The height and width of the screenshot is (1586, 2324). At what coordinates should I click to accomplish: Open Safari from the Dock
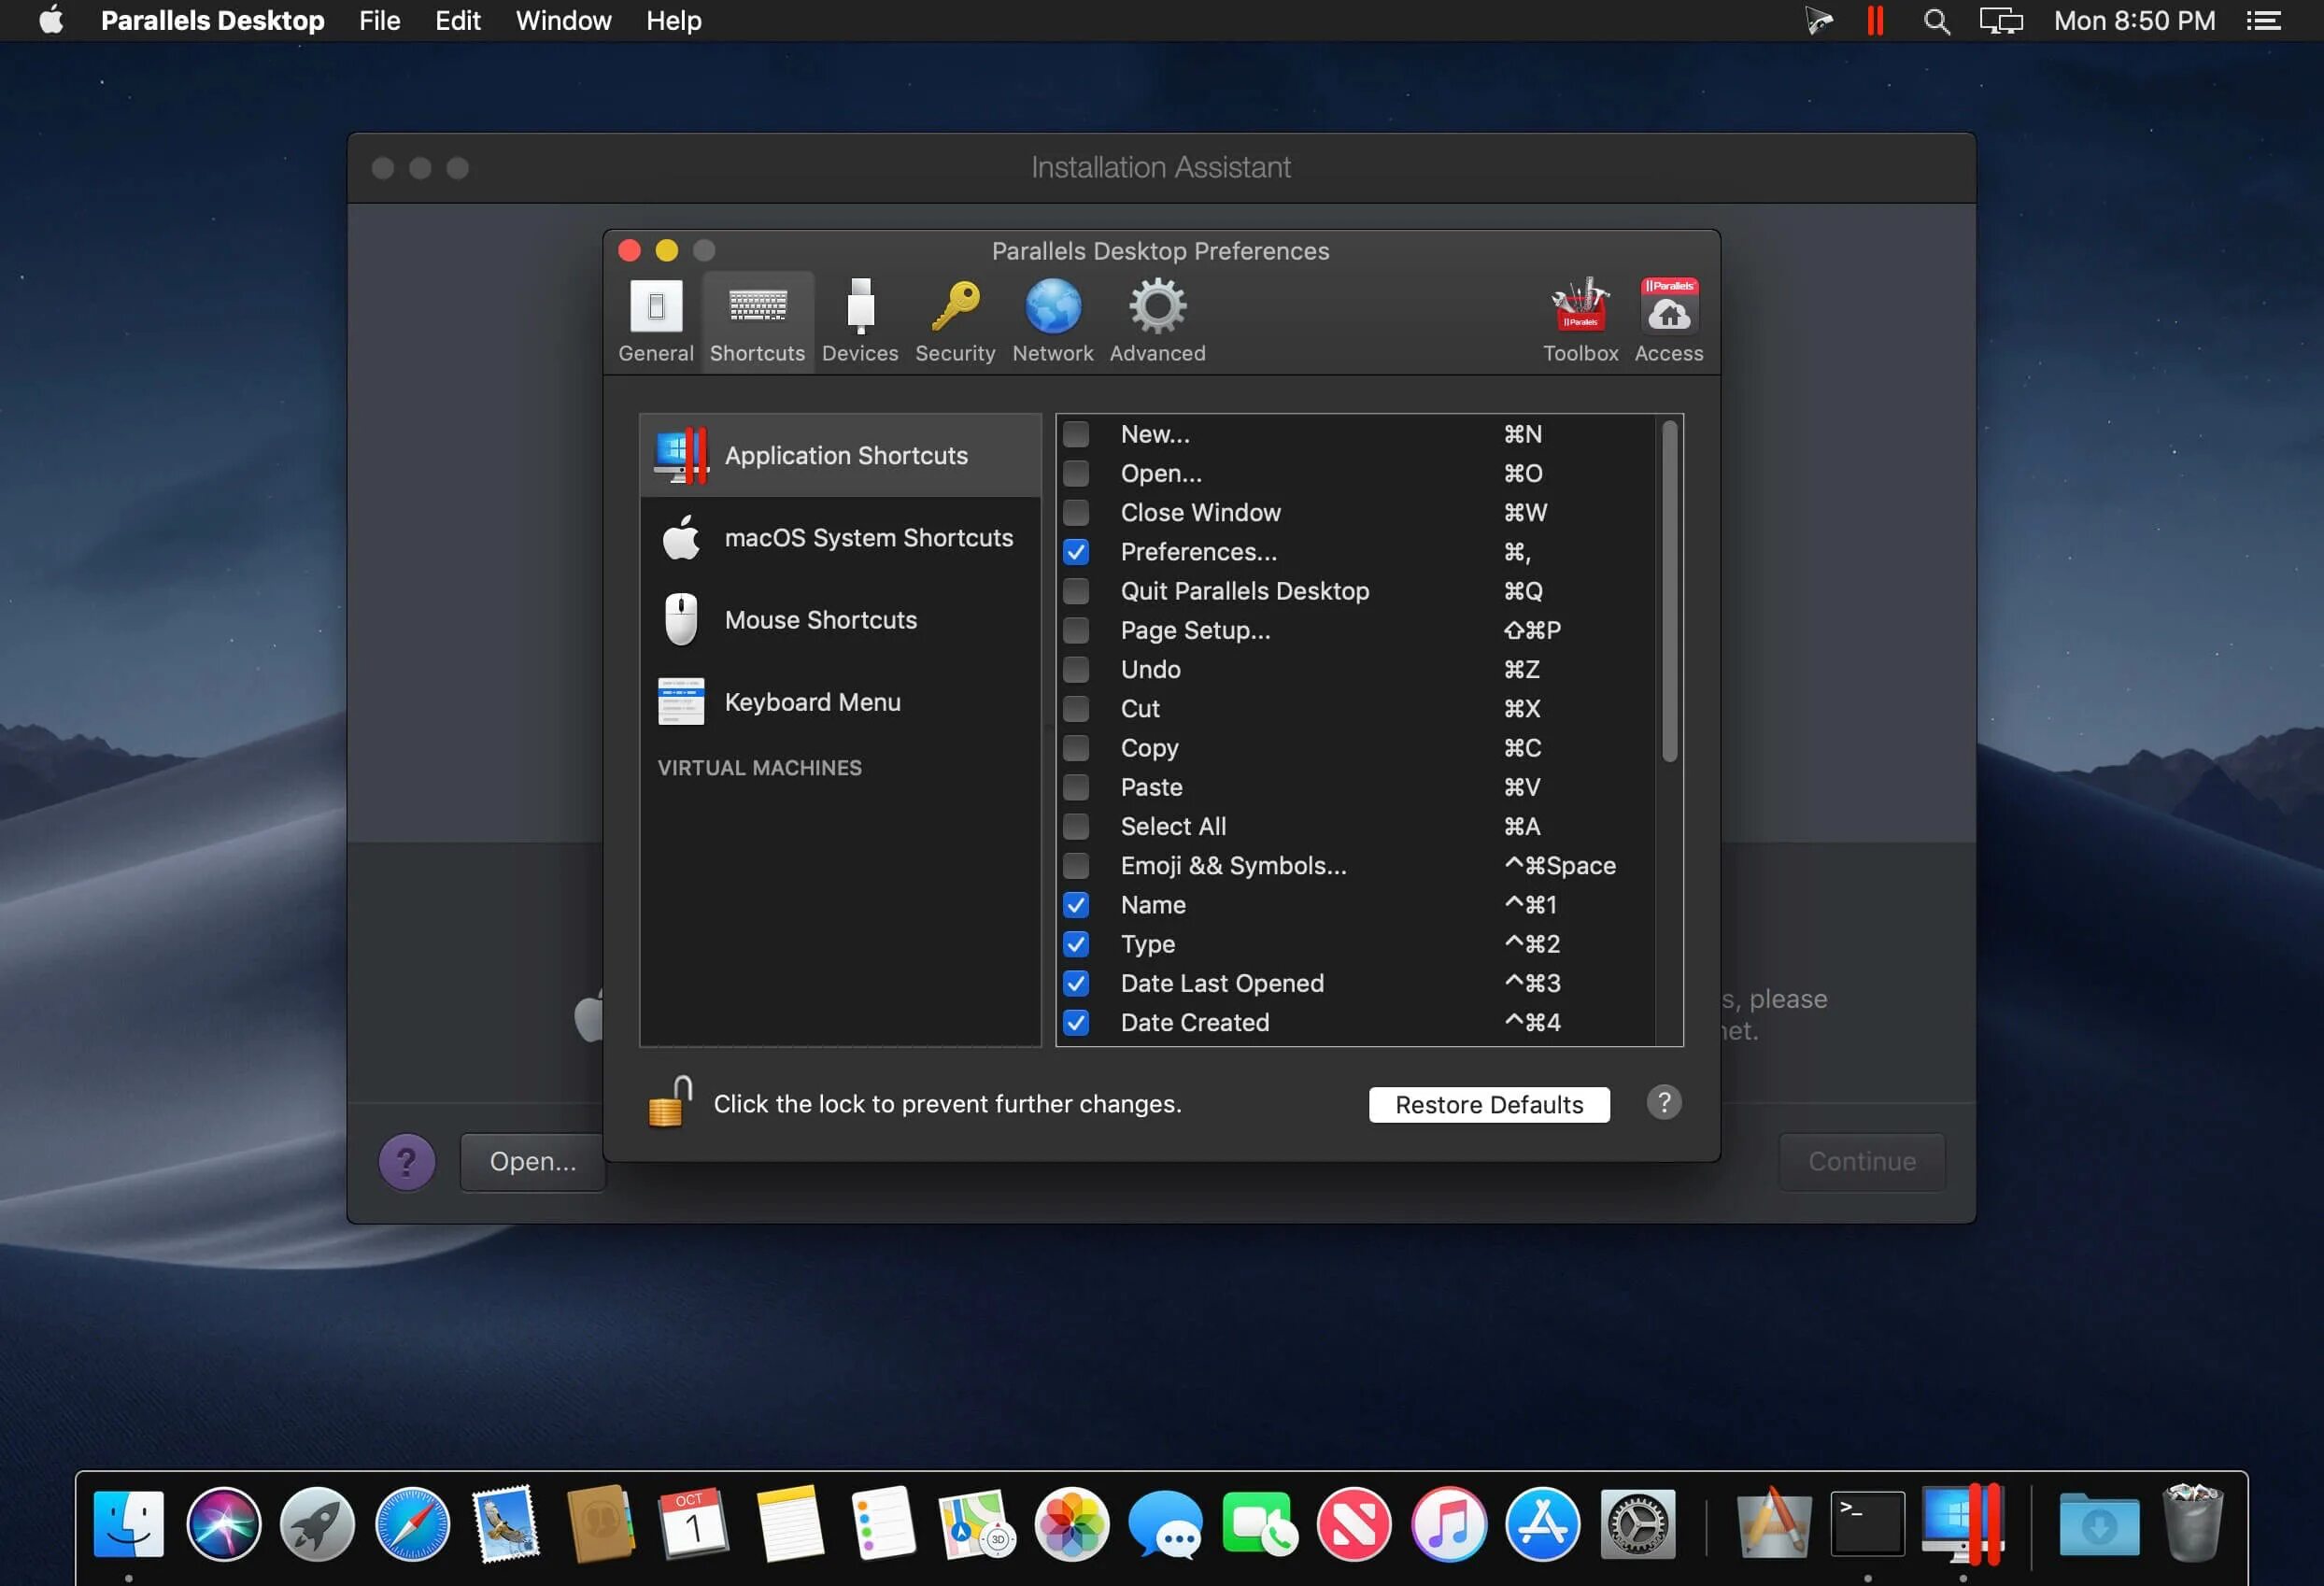point(412,1525)
